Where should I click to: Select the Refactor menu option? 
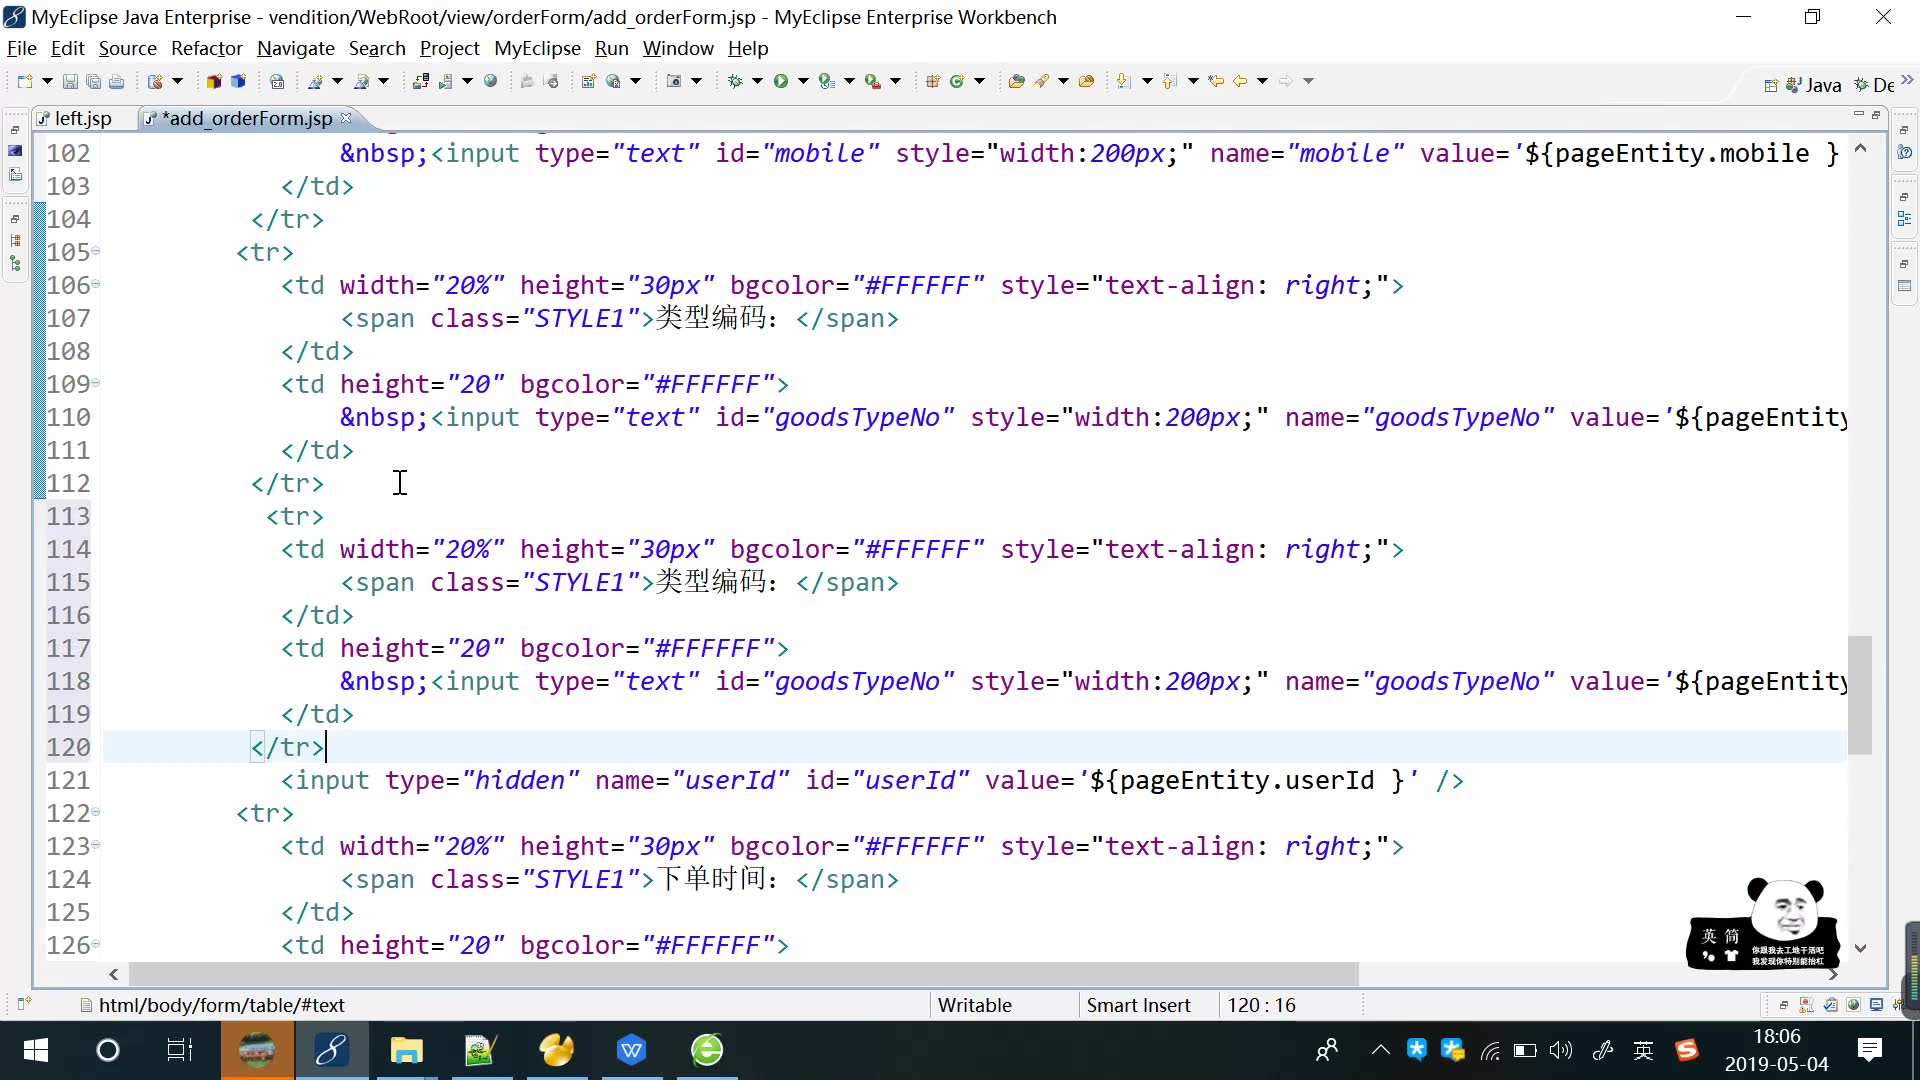pyautogui.click(x=206, y=47)
